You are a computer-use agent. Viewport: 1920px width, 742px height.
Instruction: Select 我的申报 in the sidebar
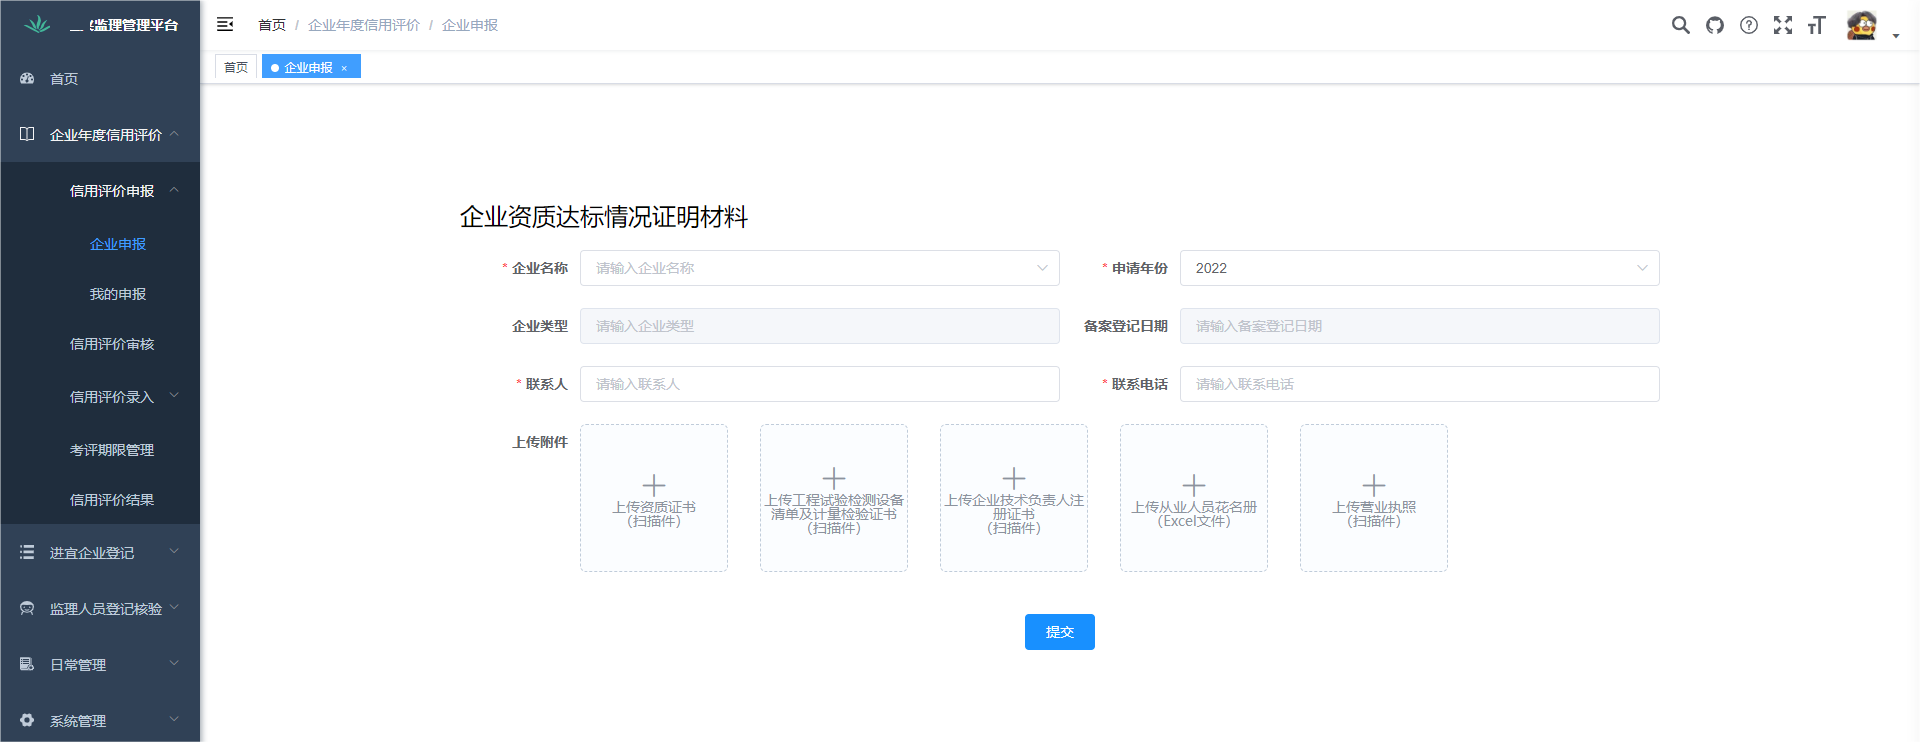coord(118,294)
